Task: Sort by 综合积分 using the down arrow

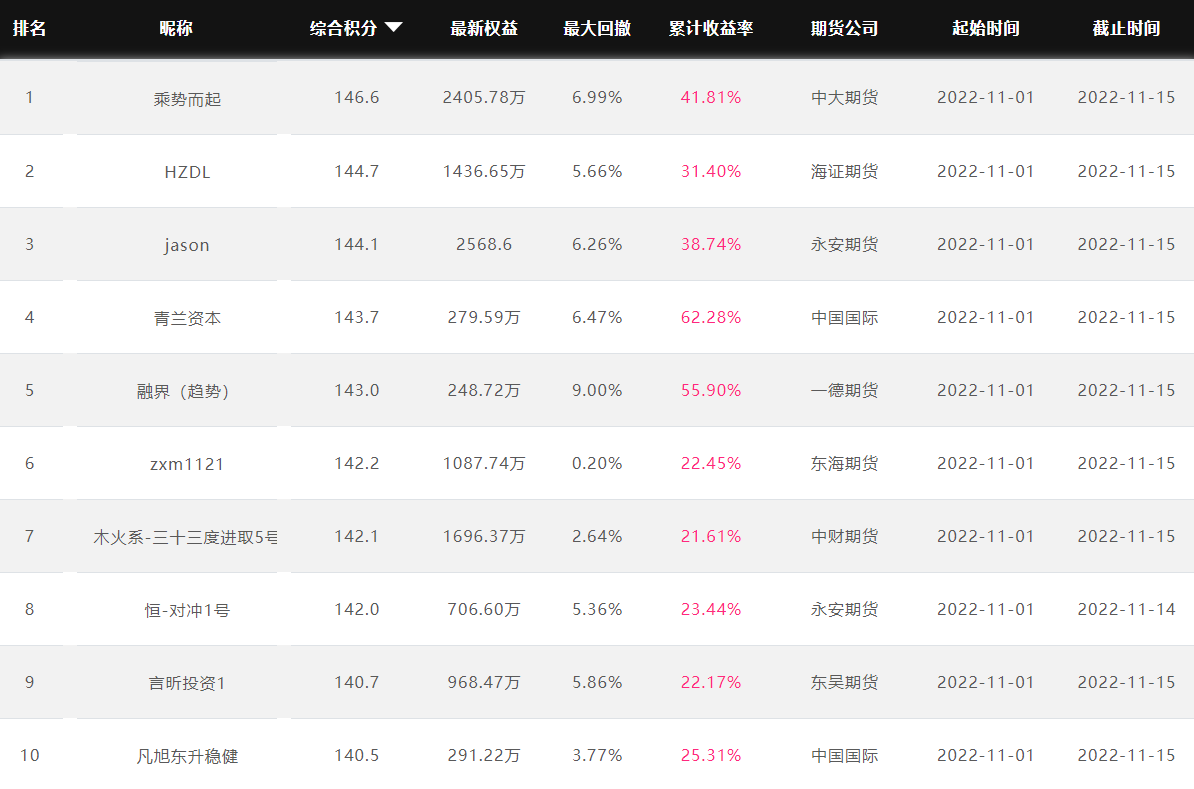Action: pyautogui.click(x=394, y=27)
